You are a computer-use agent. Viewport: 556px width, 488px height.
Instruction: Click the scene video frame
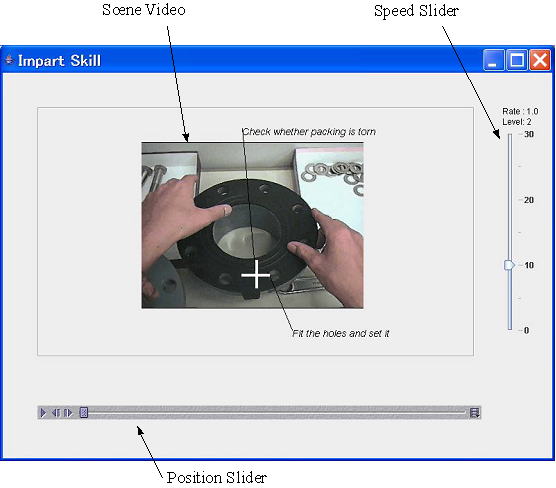tap(252, 225)
